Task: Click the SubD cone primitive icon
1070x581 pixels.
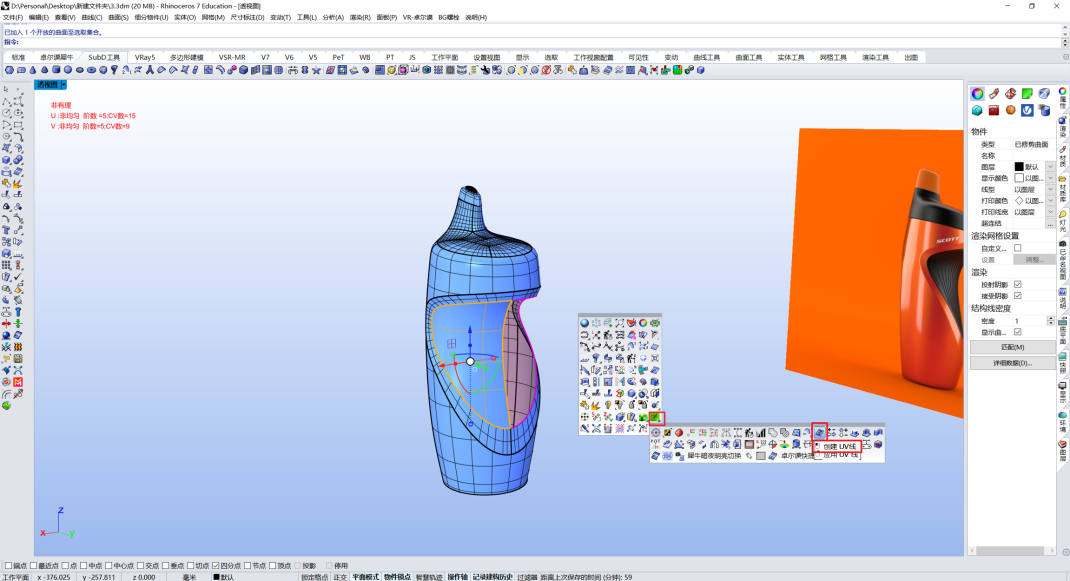Action: pyautogui.click(x=33, y=70)
